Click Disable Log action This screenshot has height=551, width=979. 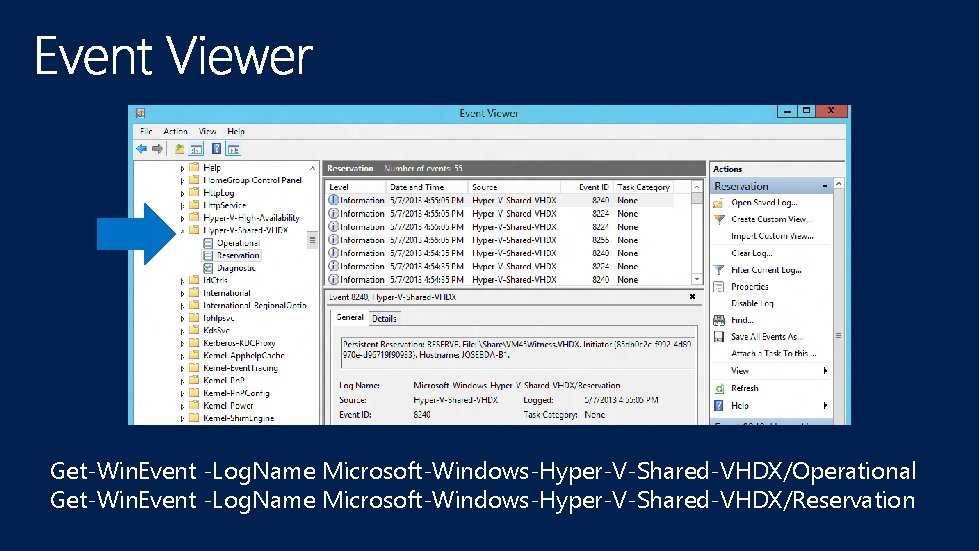coord(752,303)
